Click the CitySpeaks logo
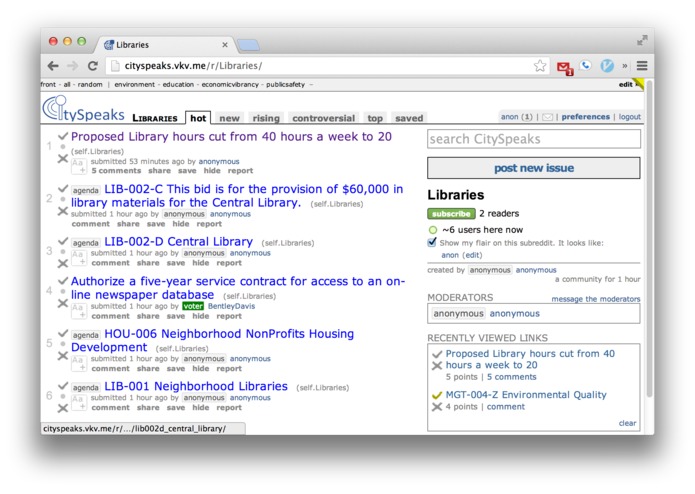The image size is (695, 494). pyautogui.click(x=83, y=109)
